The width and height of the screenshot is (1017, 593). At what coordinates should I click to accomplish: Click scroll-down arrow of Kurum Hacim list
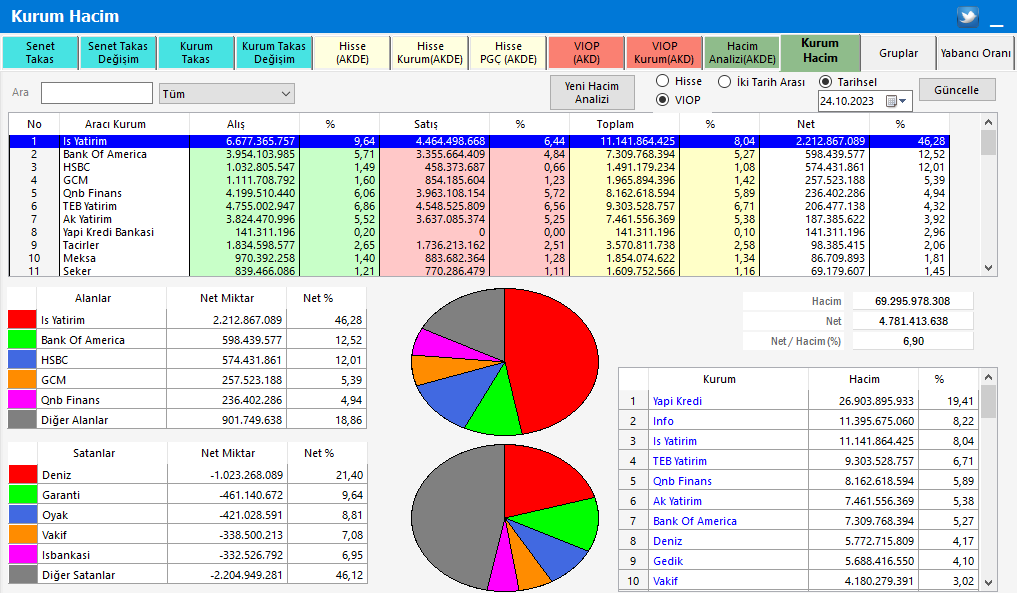pos(988,583)
